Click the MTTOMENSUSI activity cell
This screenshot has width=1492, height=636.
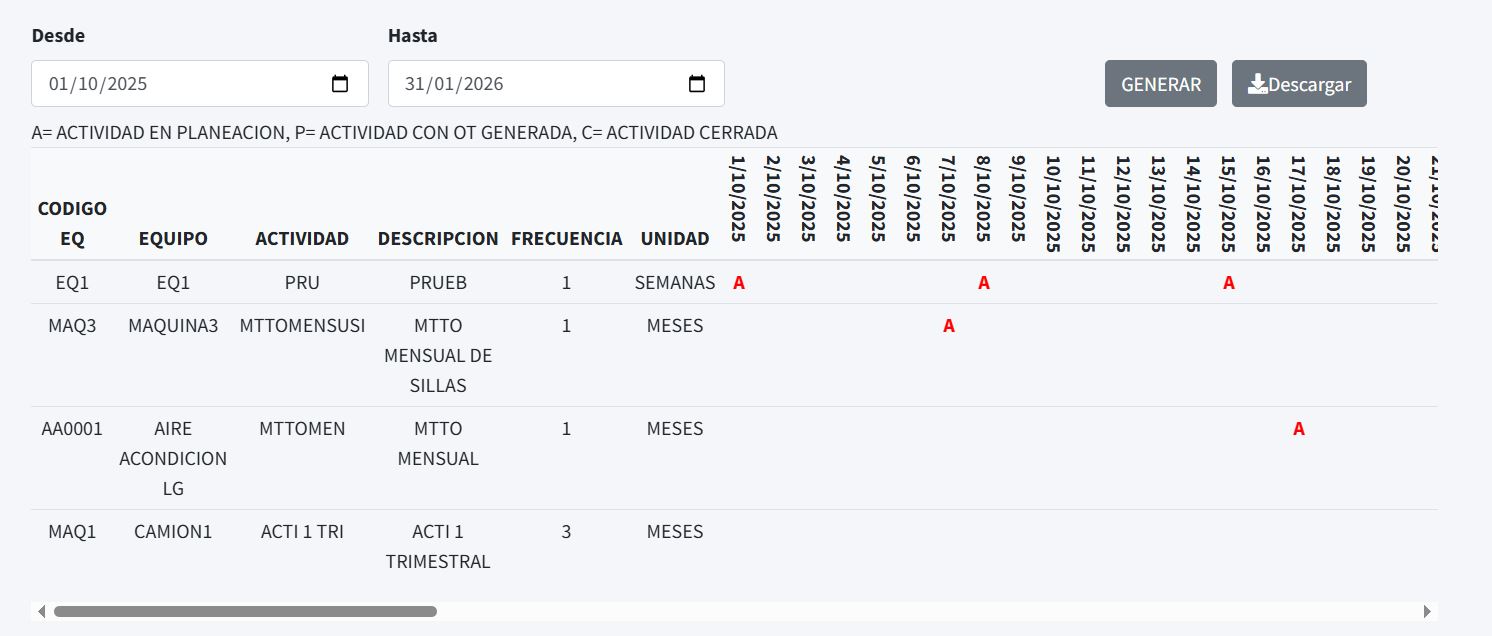click(x=302, y=326)
